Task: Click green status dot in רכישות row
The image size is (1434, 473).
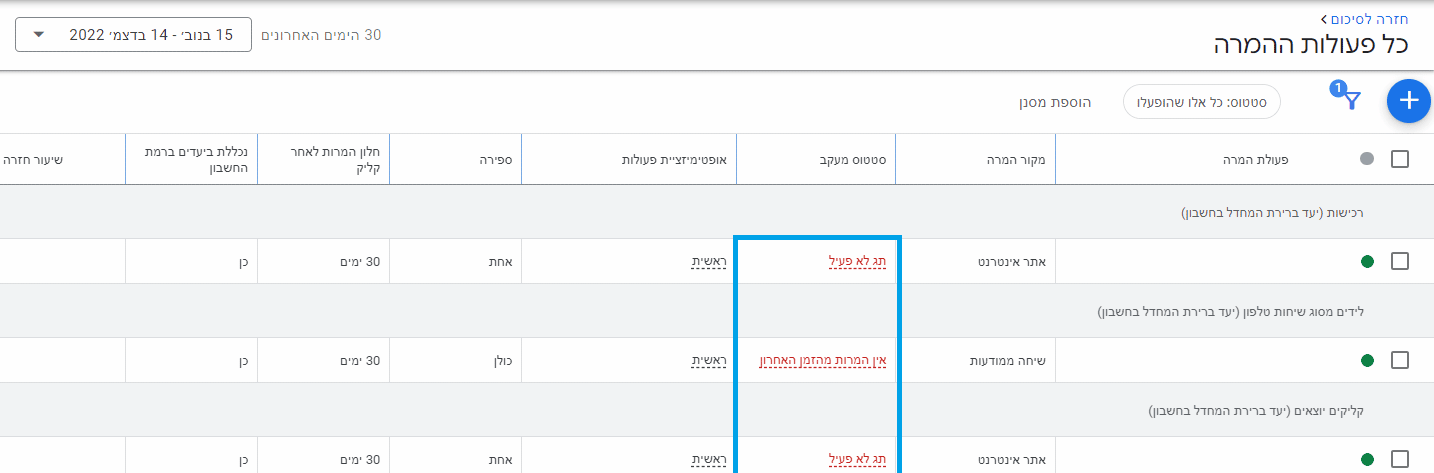Action: coord(1367,261)
